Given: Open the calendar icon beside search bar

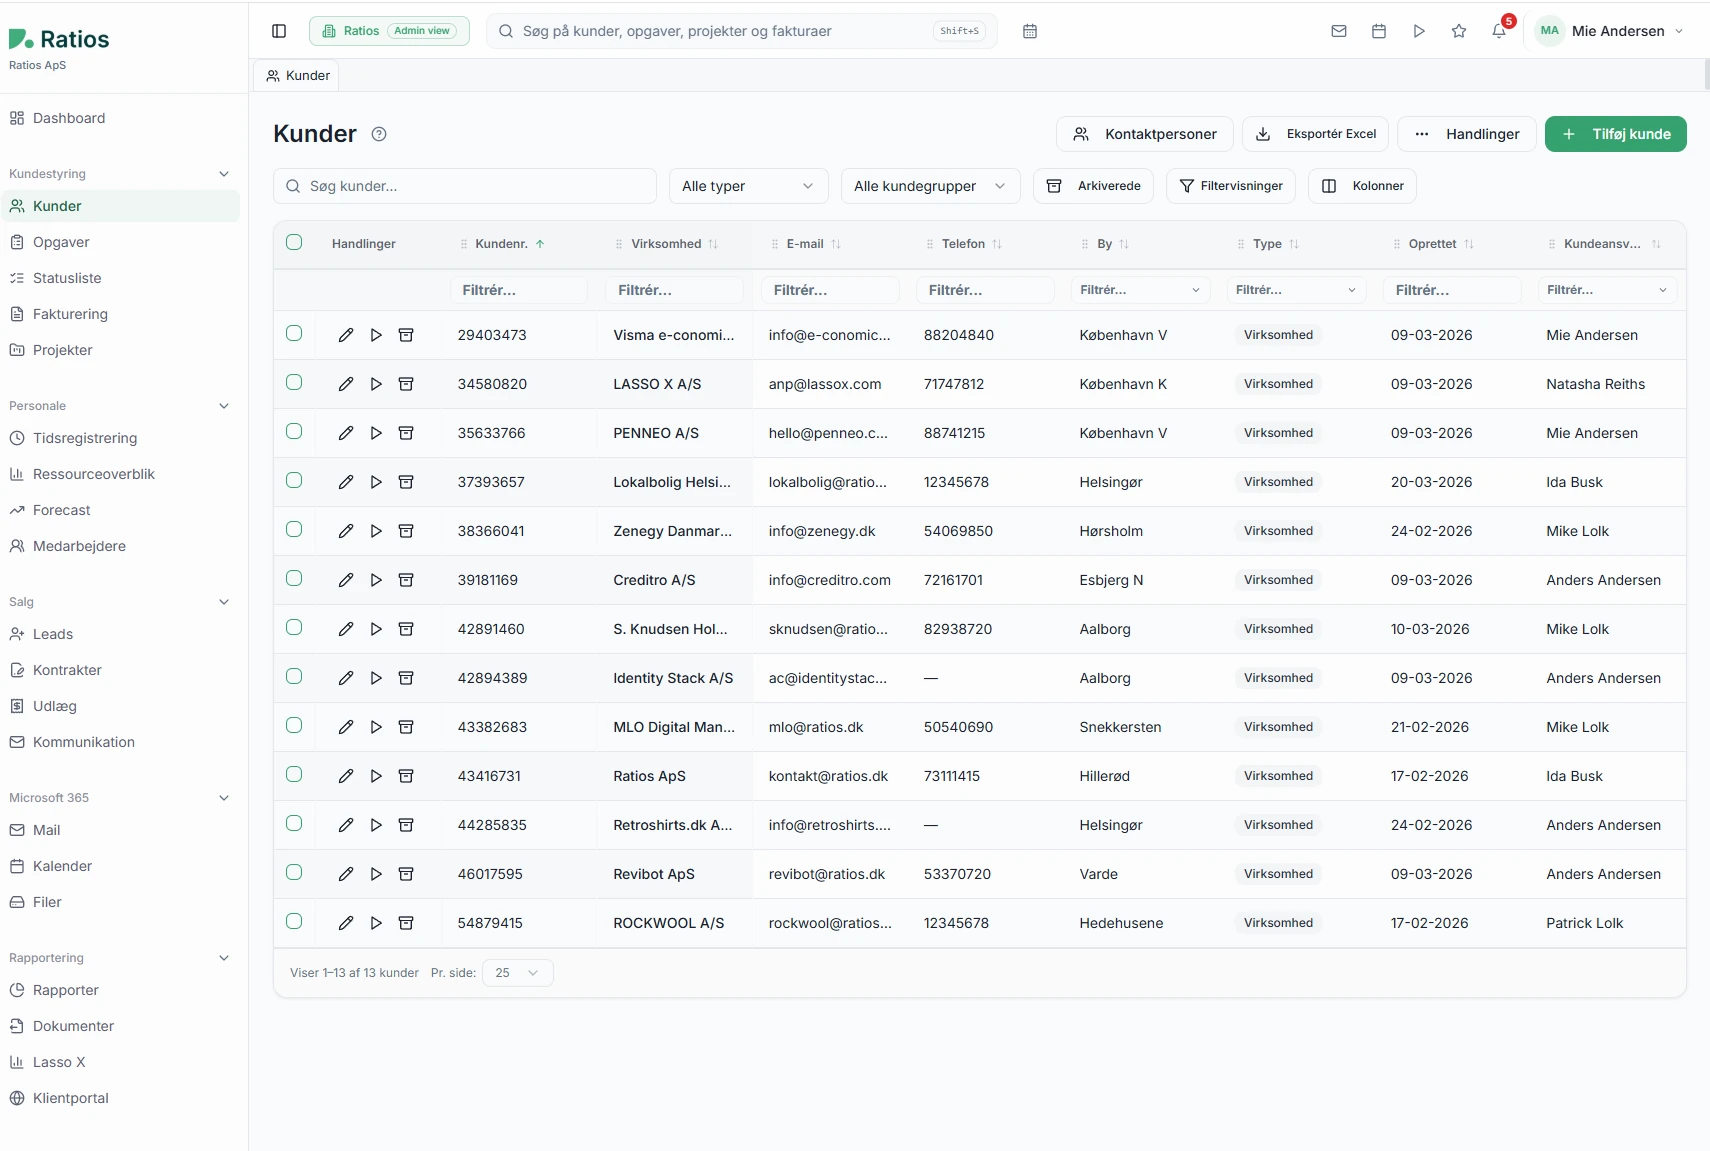Looking at the screenshot, I should click(1030, 31).
